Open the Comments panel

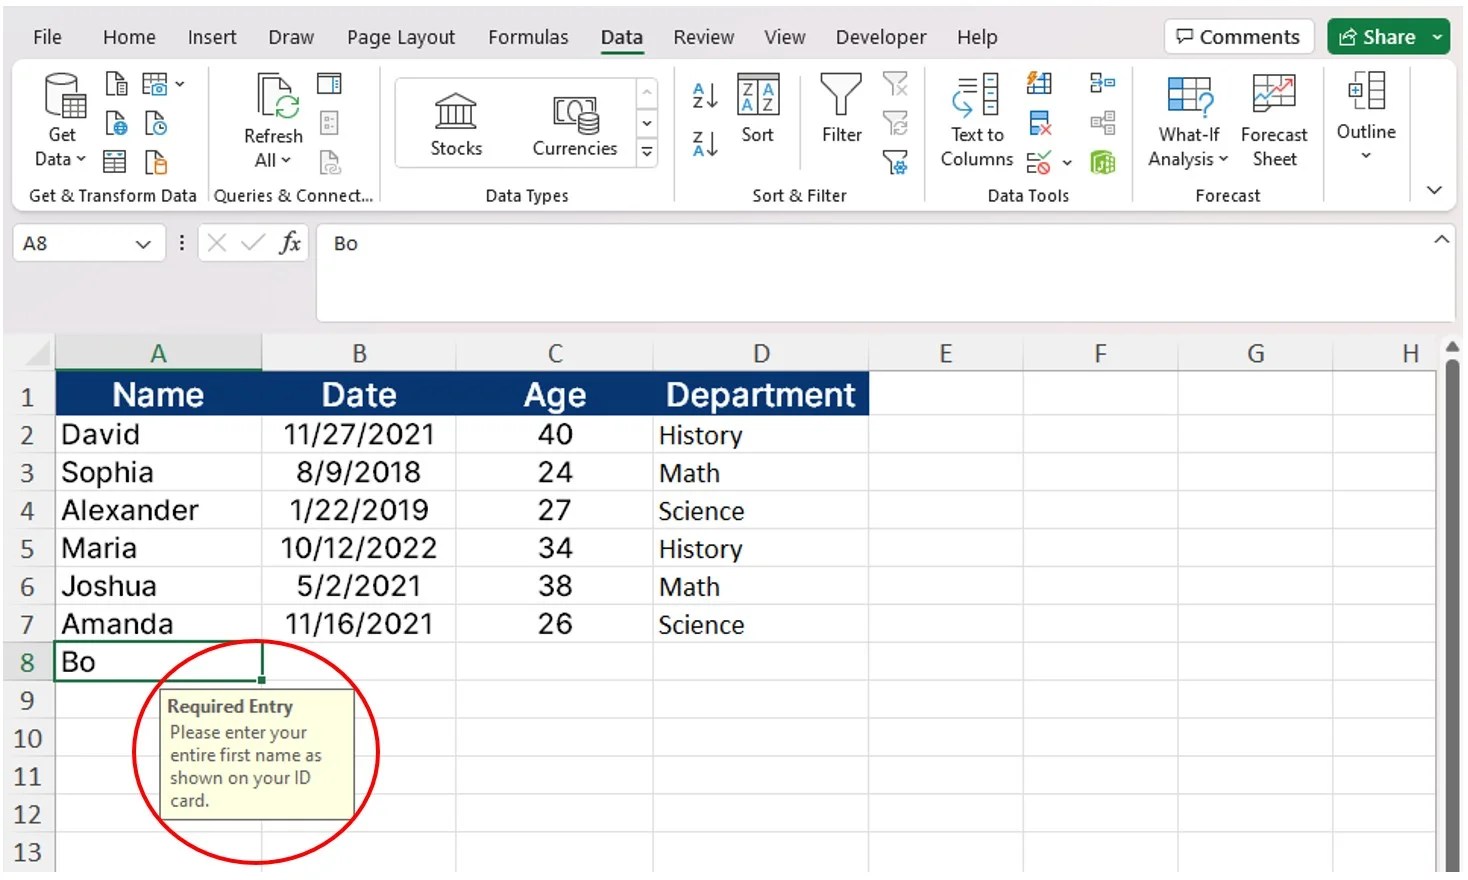coord(1238,36)
